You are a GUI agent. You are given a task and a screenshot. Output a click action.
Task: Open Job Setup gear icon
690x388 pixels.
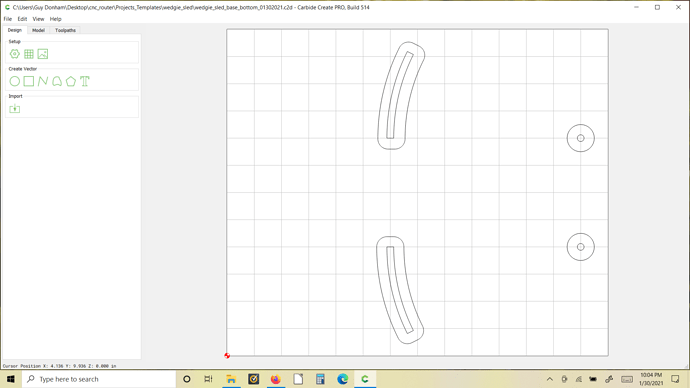[15, 54]
